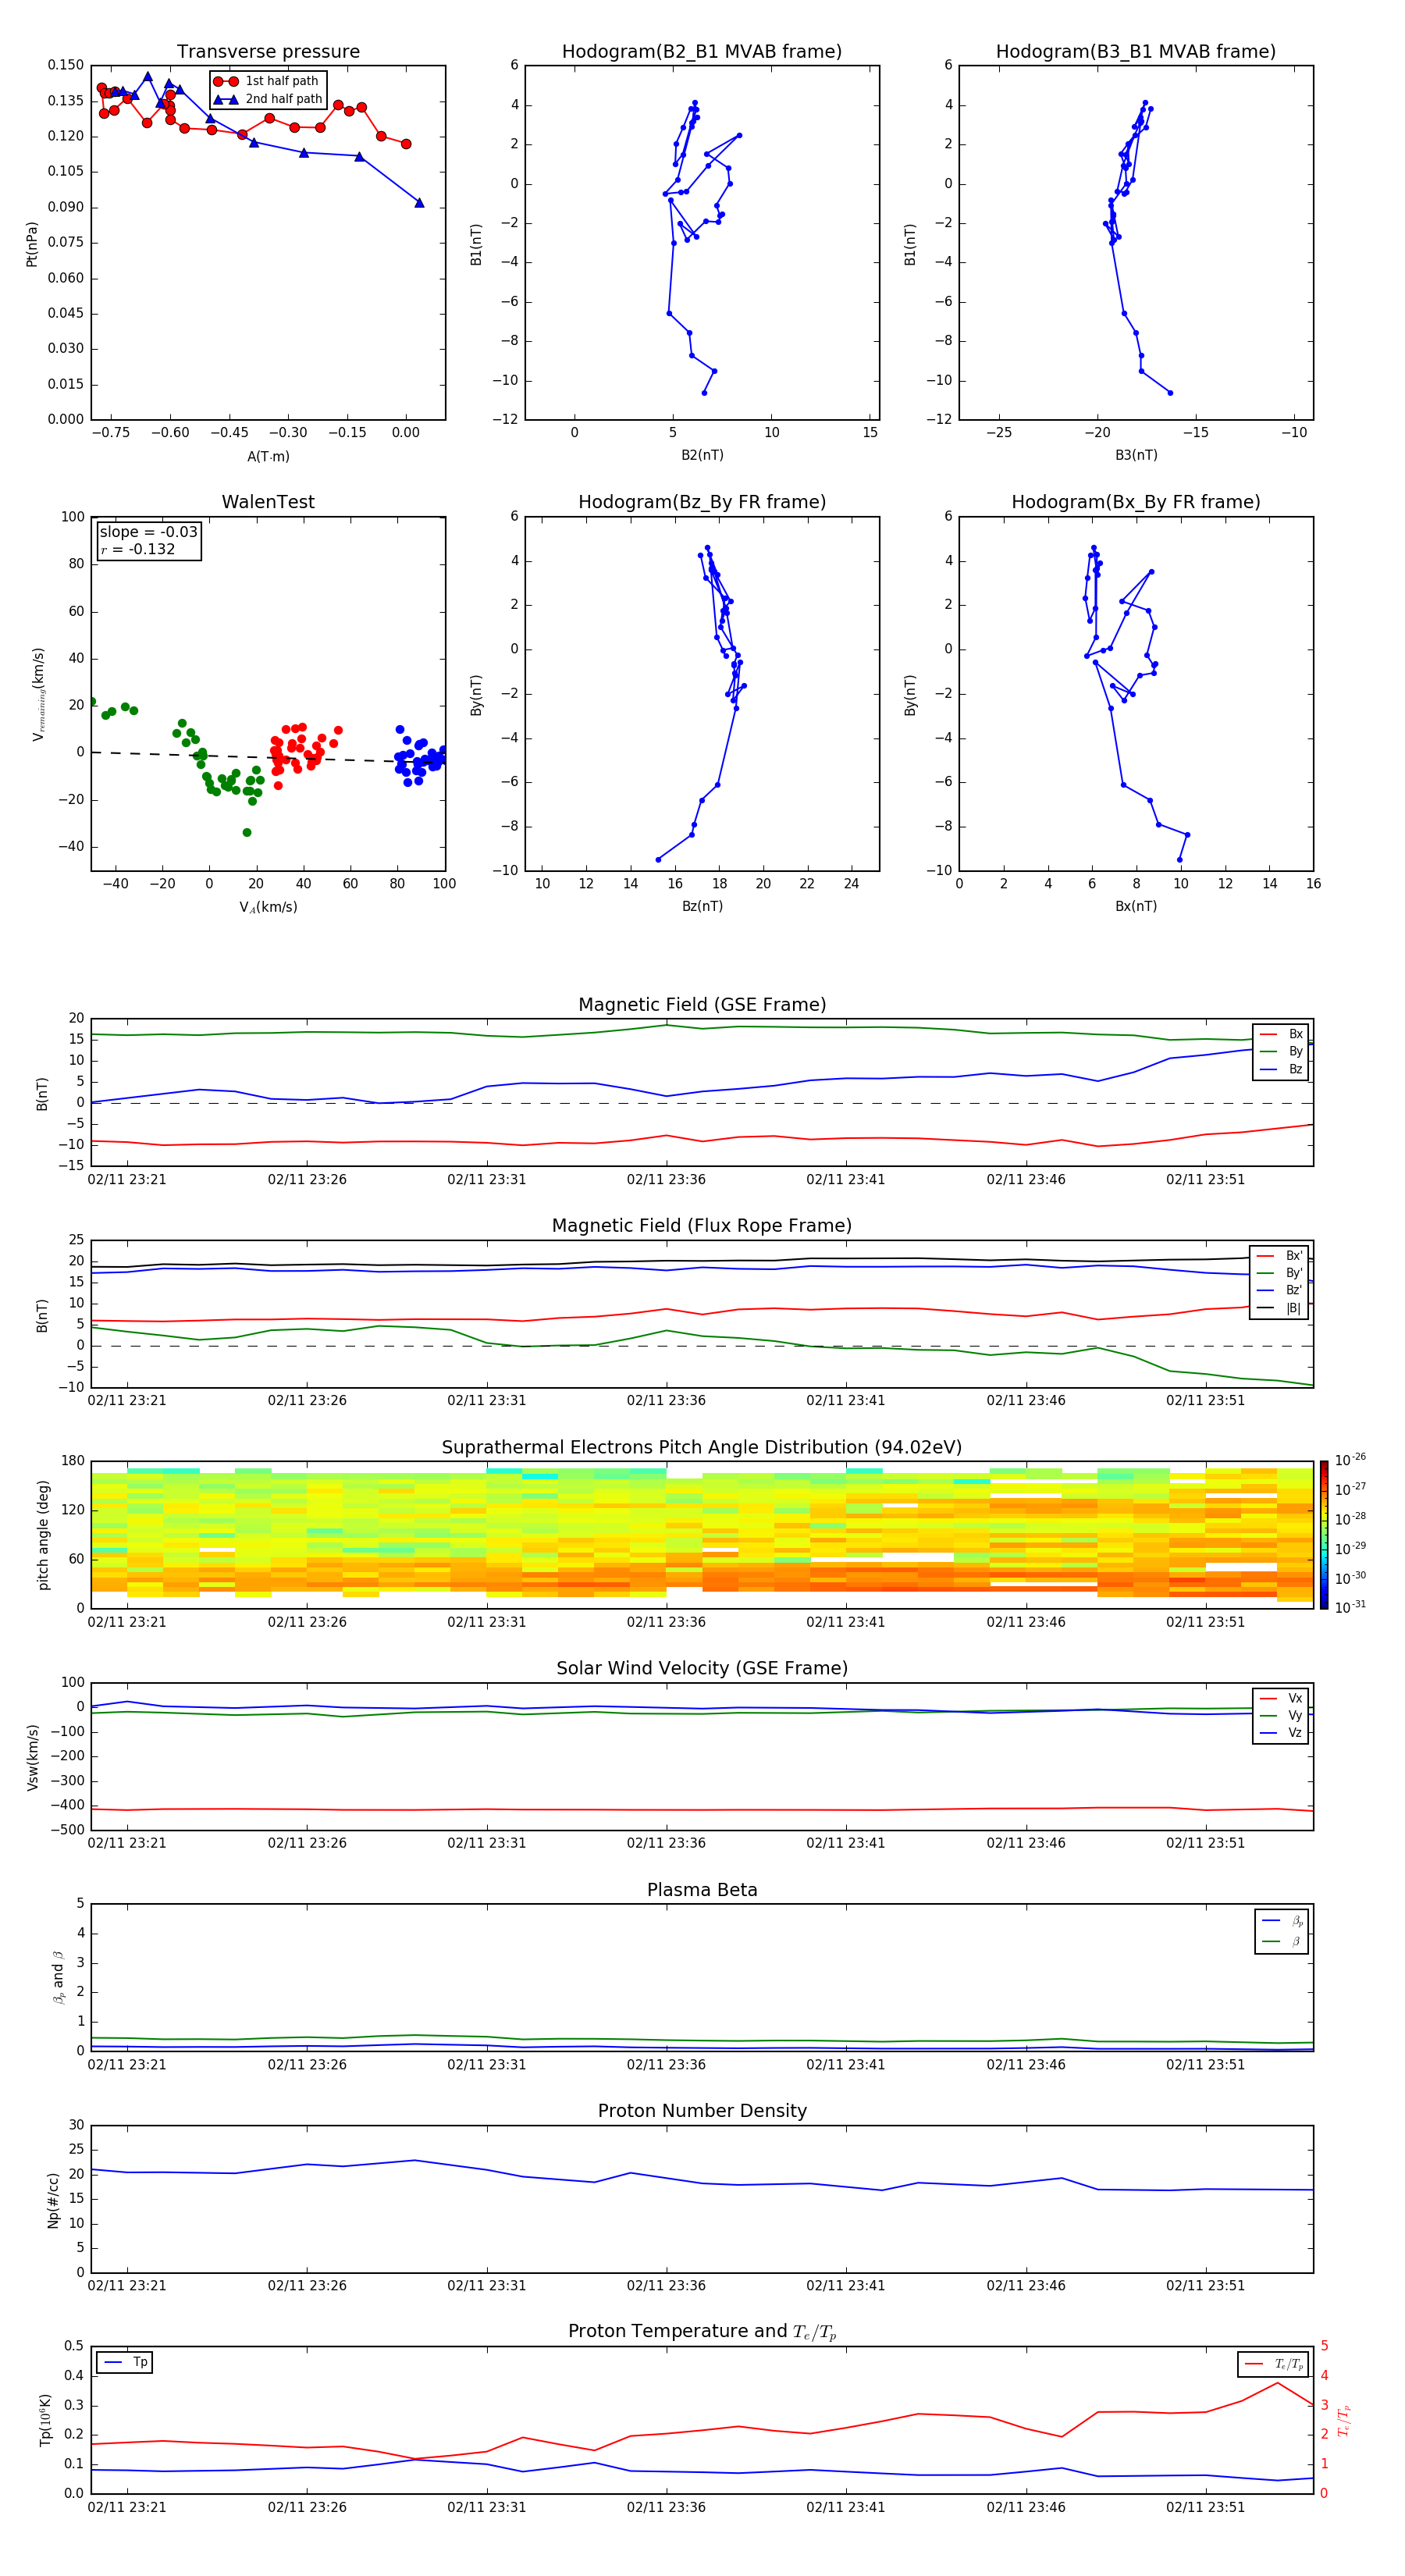Click '02/11 23:21' tick under GSE magnetic field

point(127,1179)
